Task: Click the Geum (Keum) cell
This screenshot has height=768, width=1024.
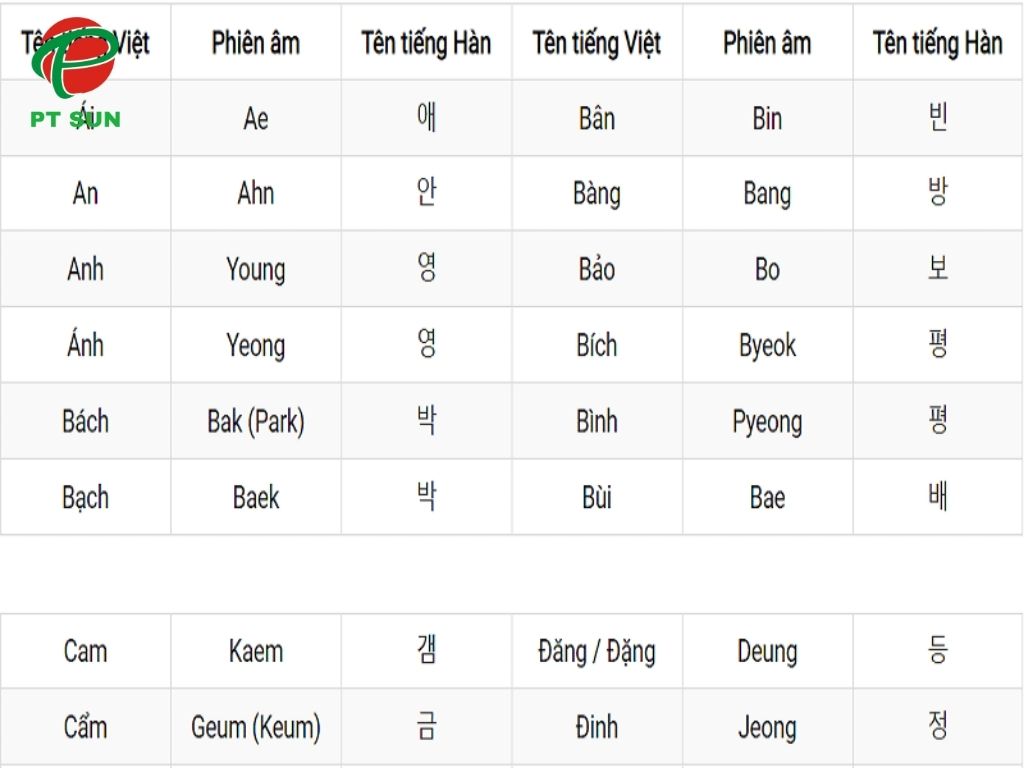Action: point(256,727)
